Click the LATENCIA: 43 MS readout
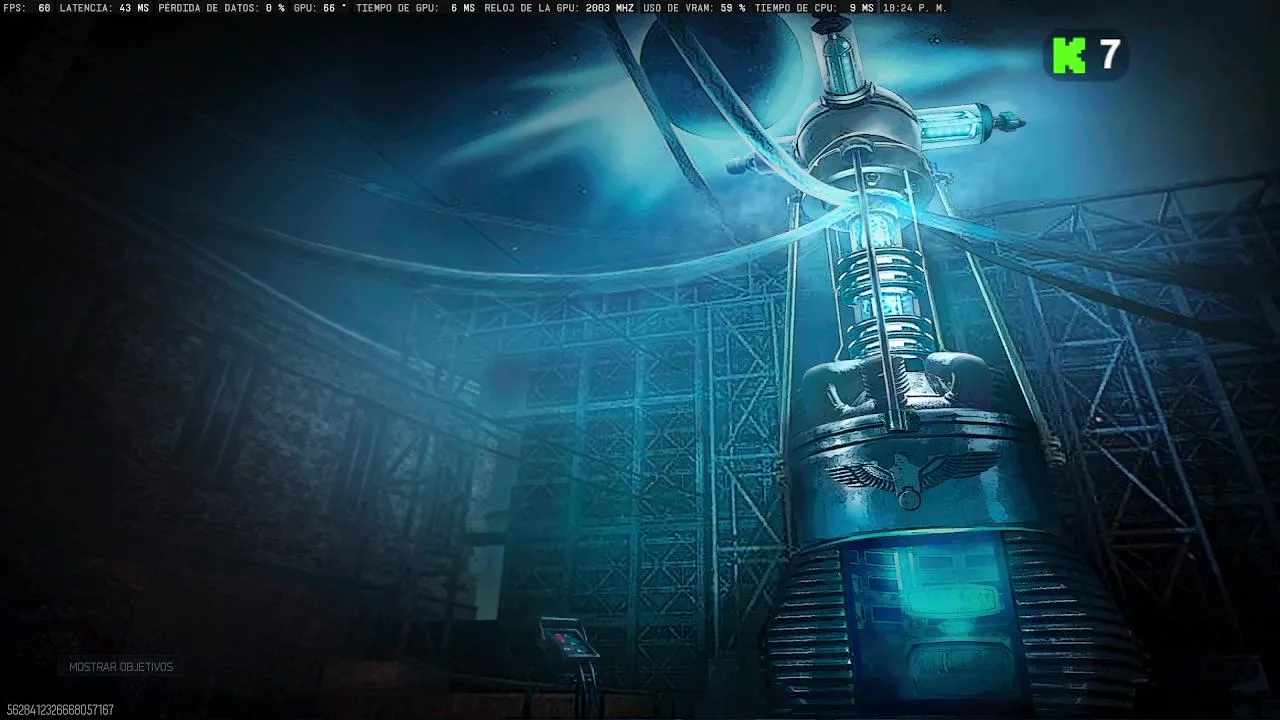Viewport: 1280px width, 720px height. (104, 8)
